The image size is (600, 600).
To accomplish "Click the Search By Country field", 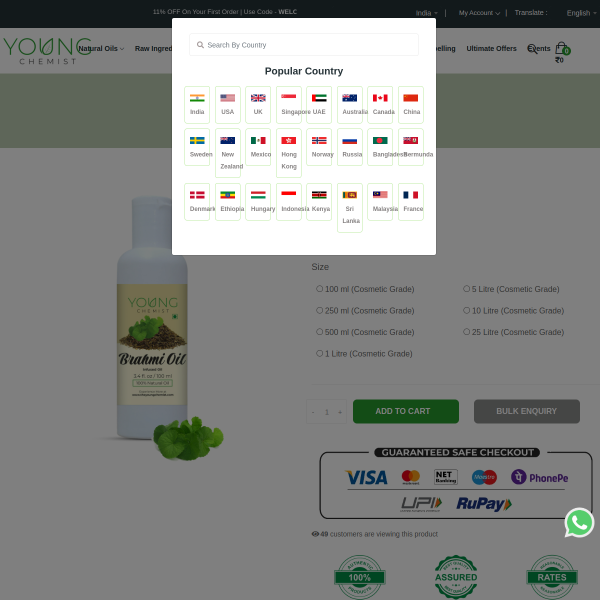I will [304, 45].
